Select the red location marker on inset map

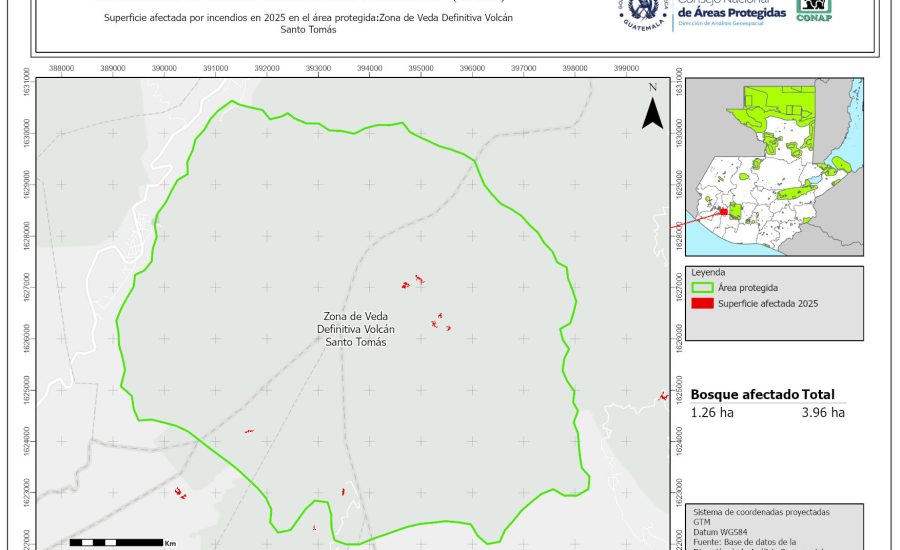723,211
